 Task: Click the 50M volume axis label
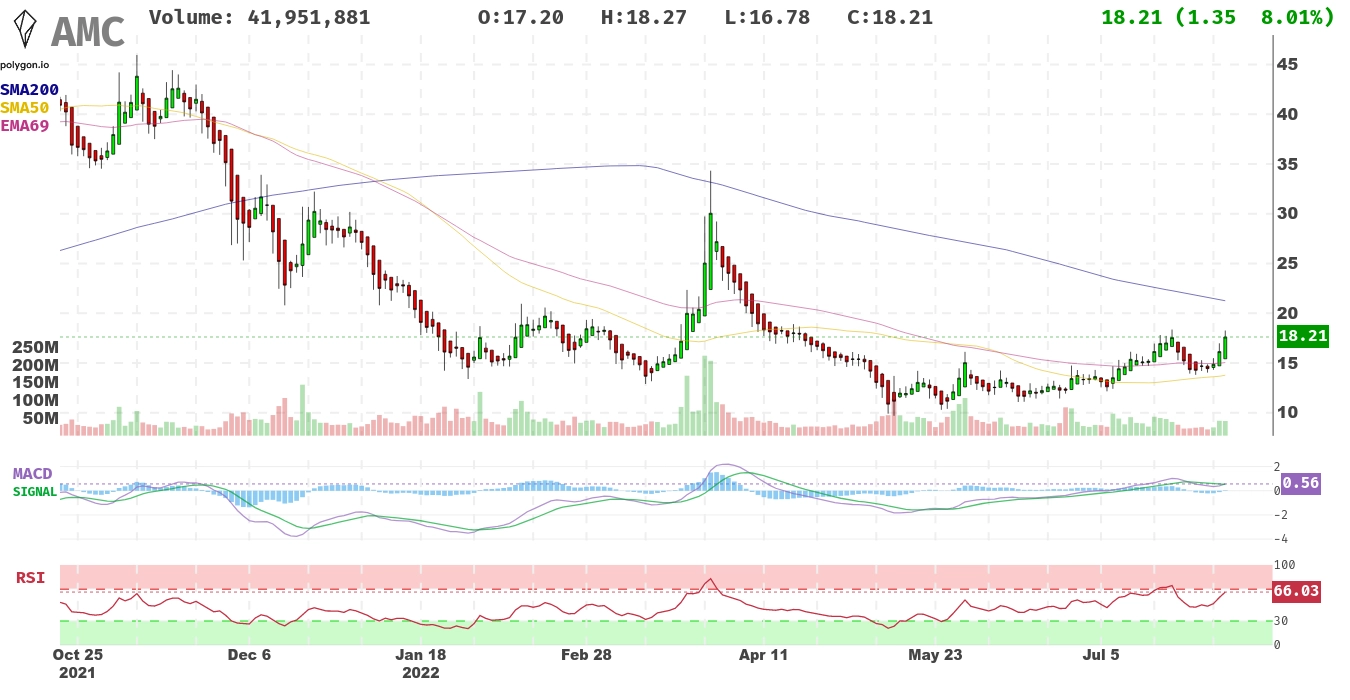coord(39,419)
